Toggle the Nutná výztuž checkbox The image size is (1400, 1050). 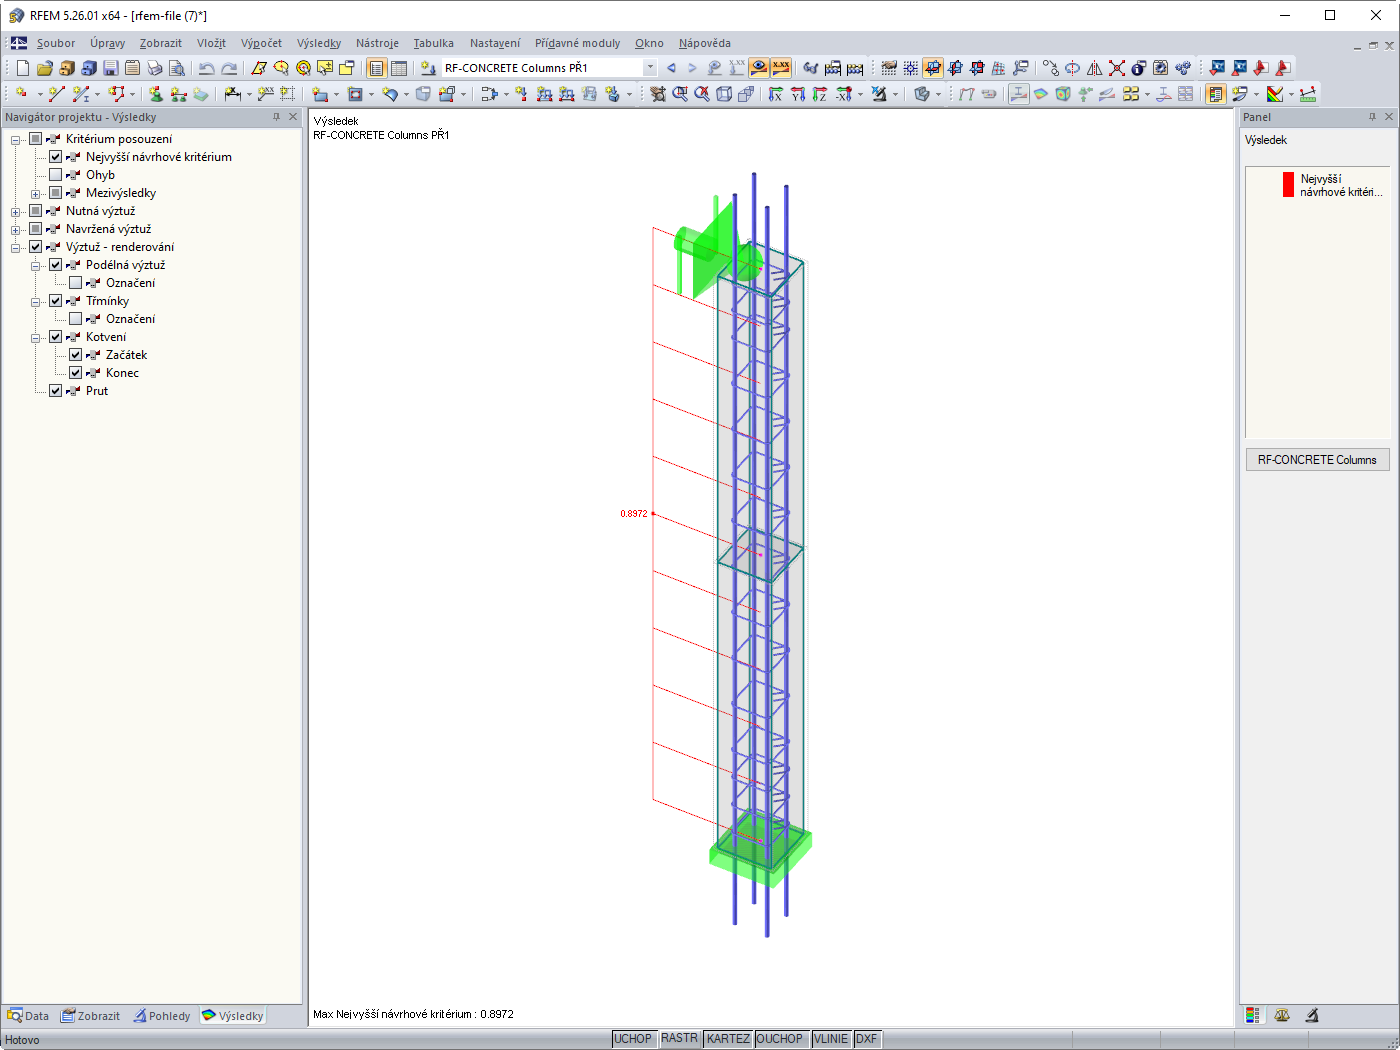[36, 211]
